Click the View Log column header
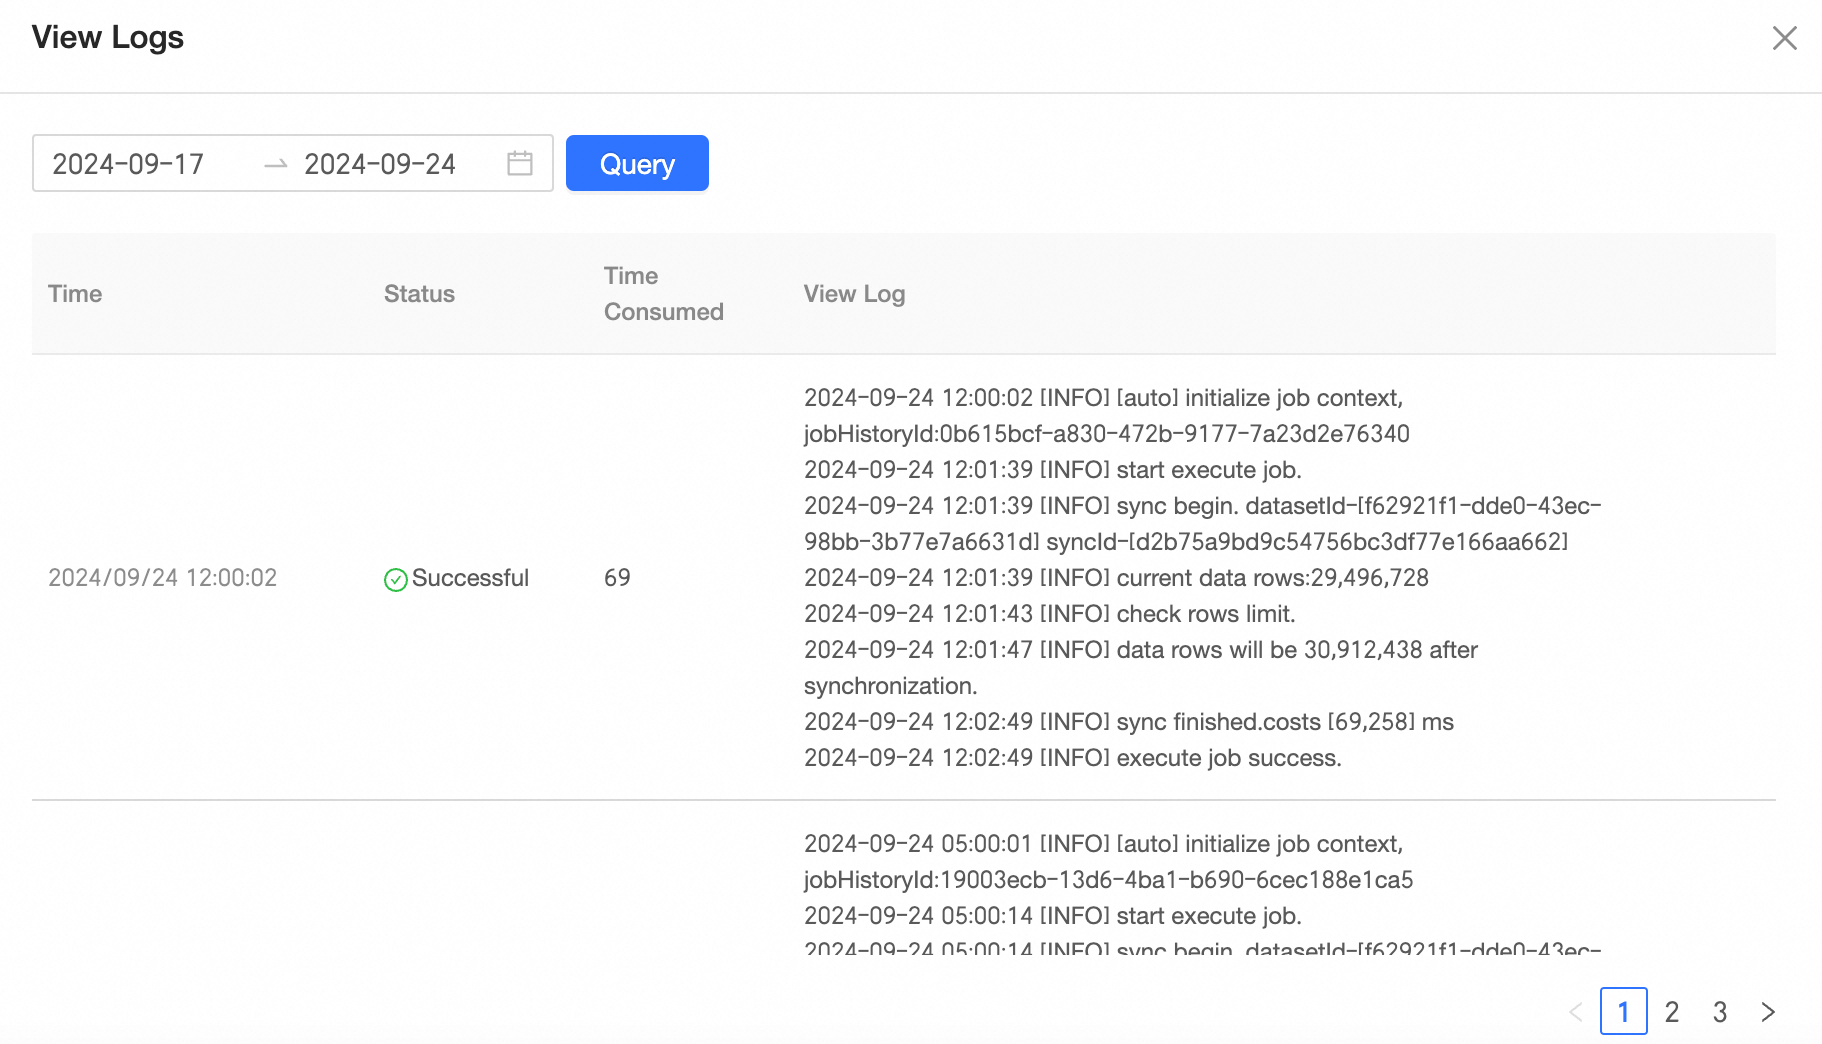Screen dimensions: 1822x1044 (854, 294)
